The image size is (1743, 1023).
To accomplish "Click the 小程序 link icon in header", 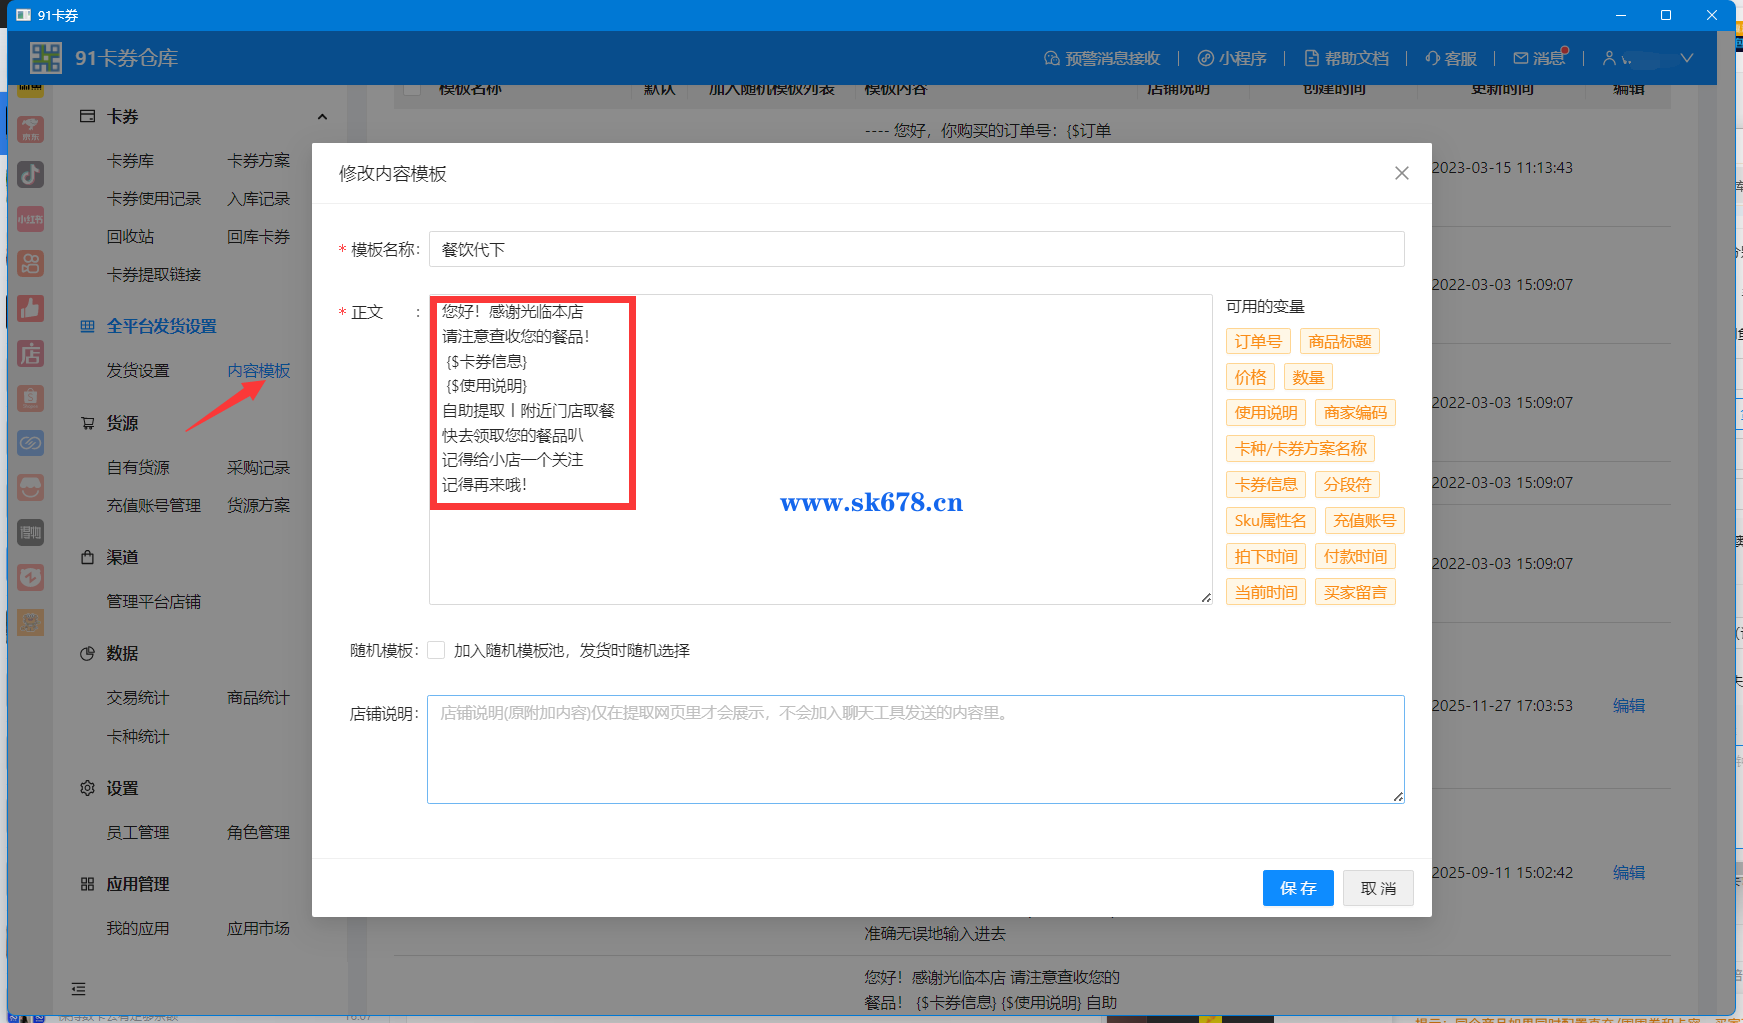I will [1206, 58].
